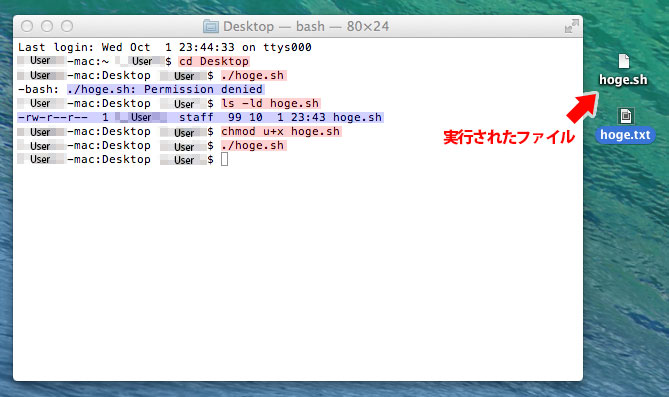669x397 pixels.
Task: Minimize the Terminal window
Action: pyautogui.click(x=47, y=26)
